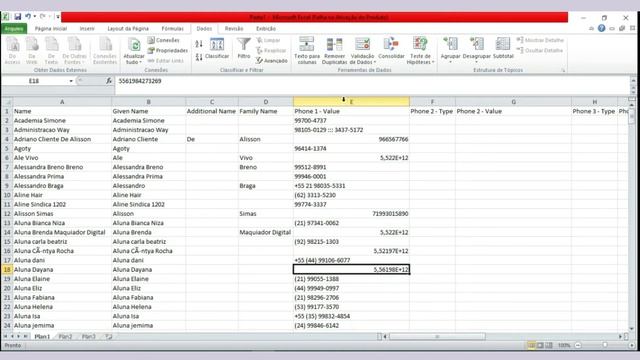
Task: Click the Da Web import icon
Action: (x=32, y=50)
